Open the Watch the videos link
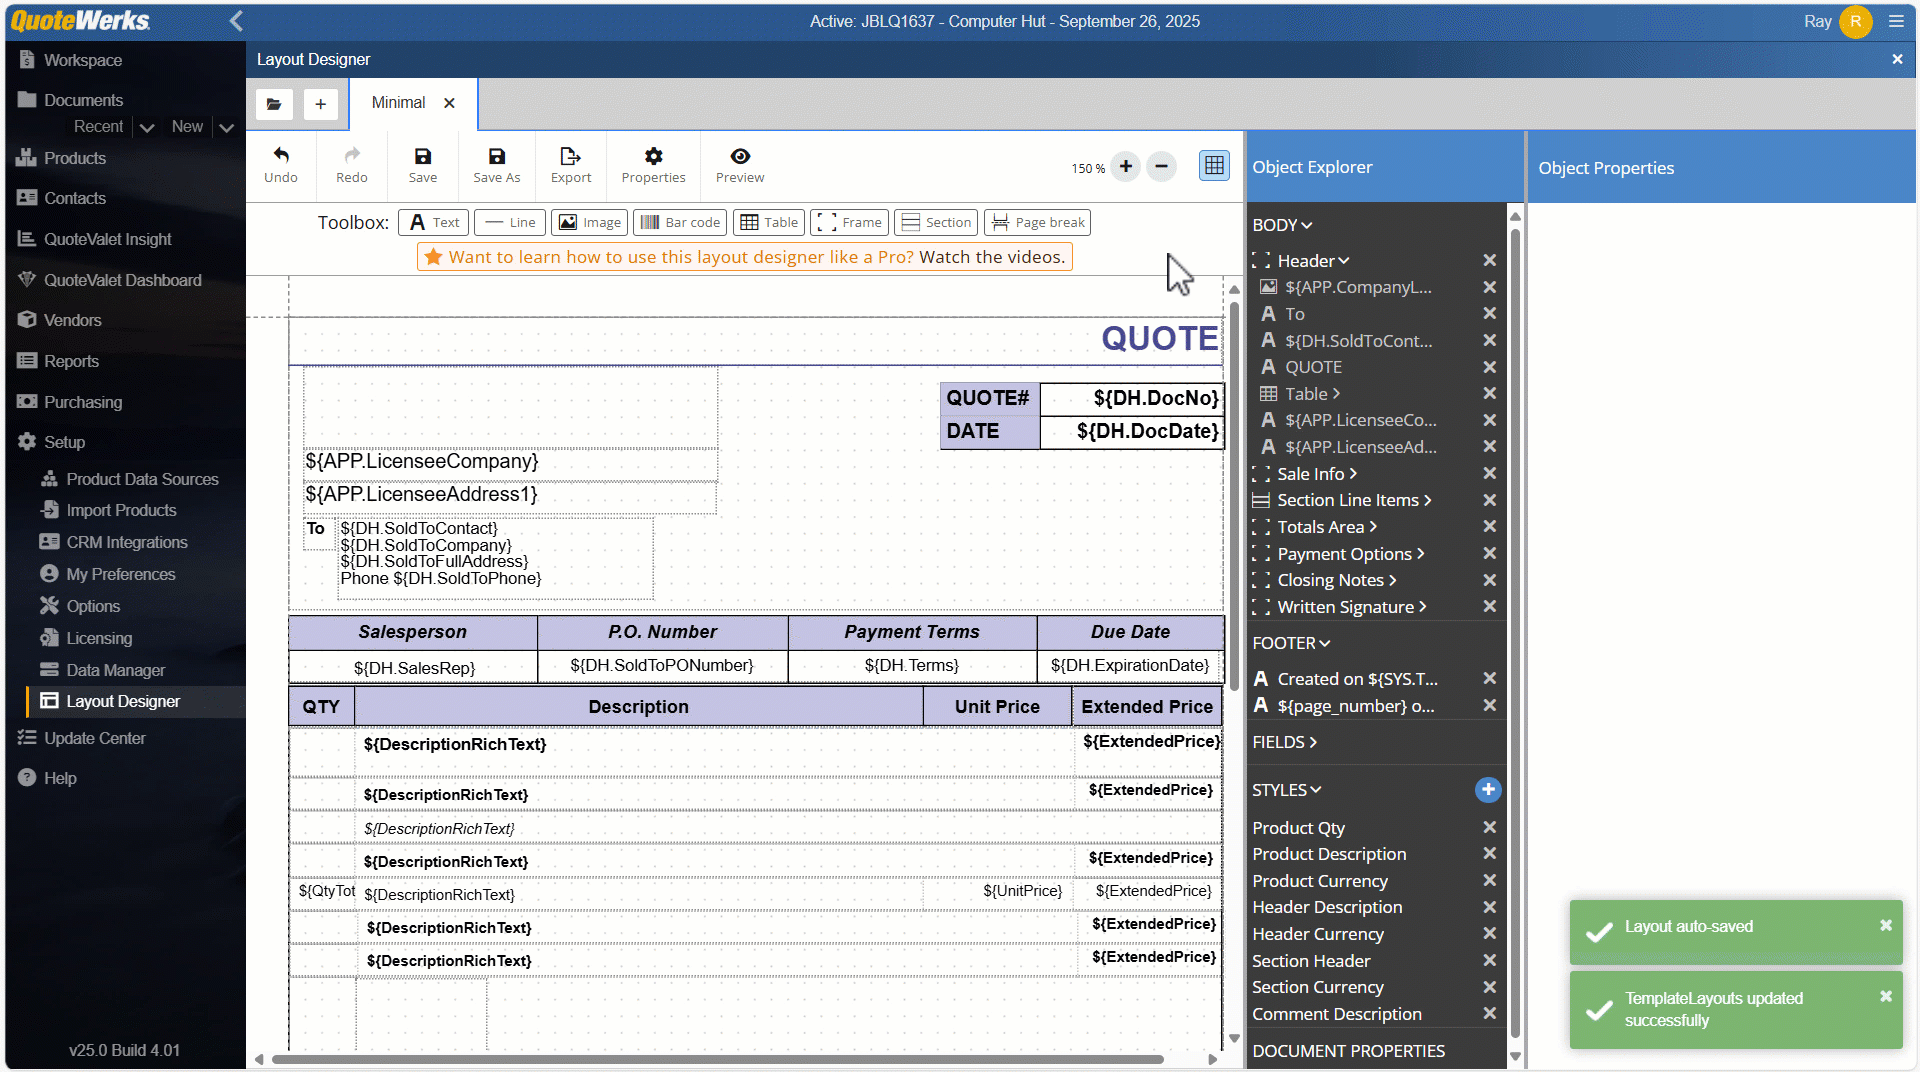Image resolution: width=1920 pixels, height=1072 pixels. coord(992,257)
